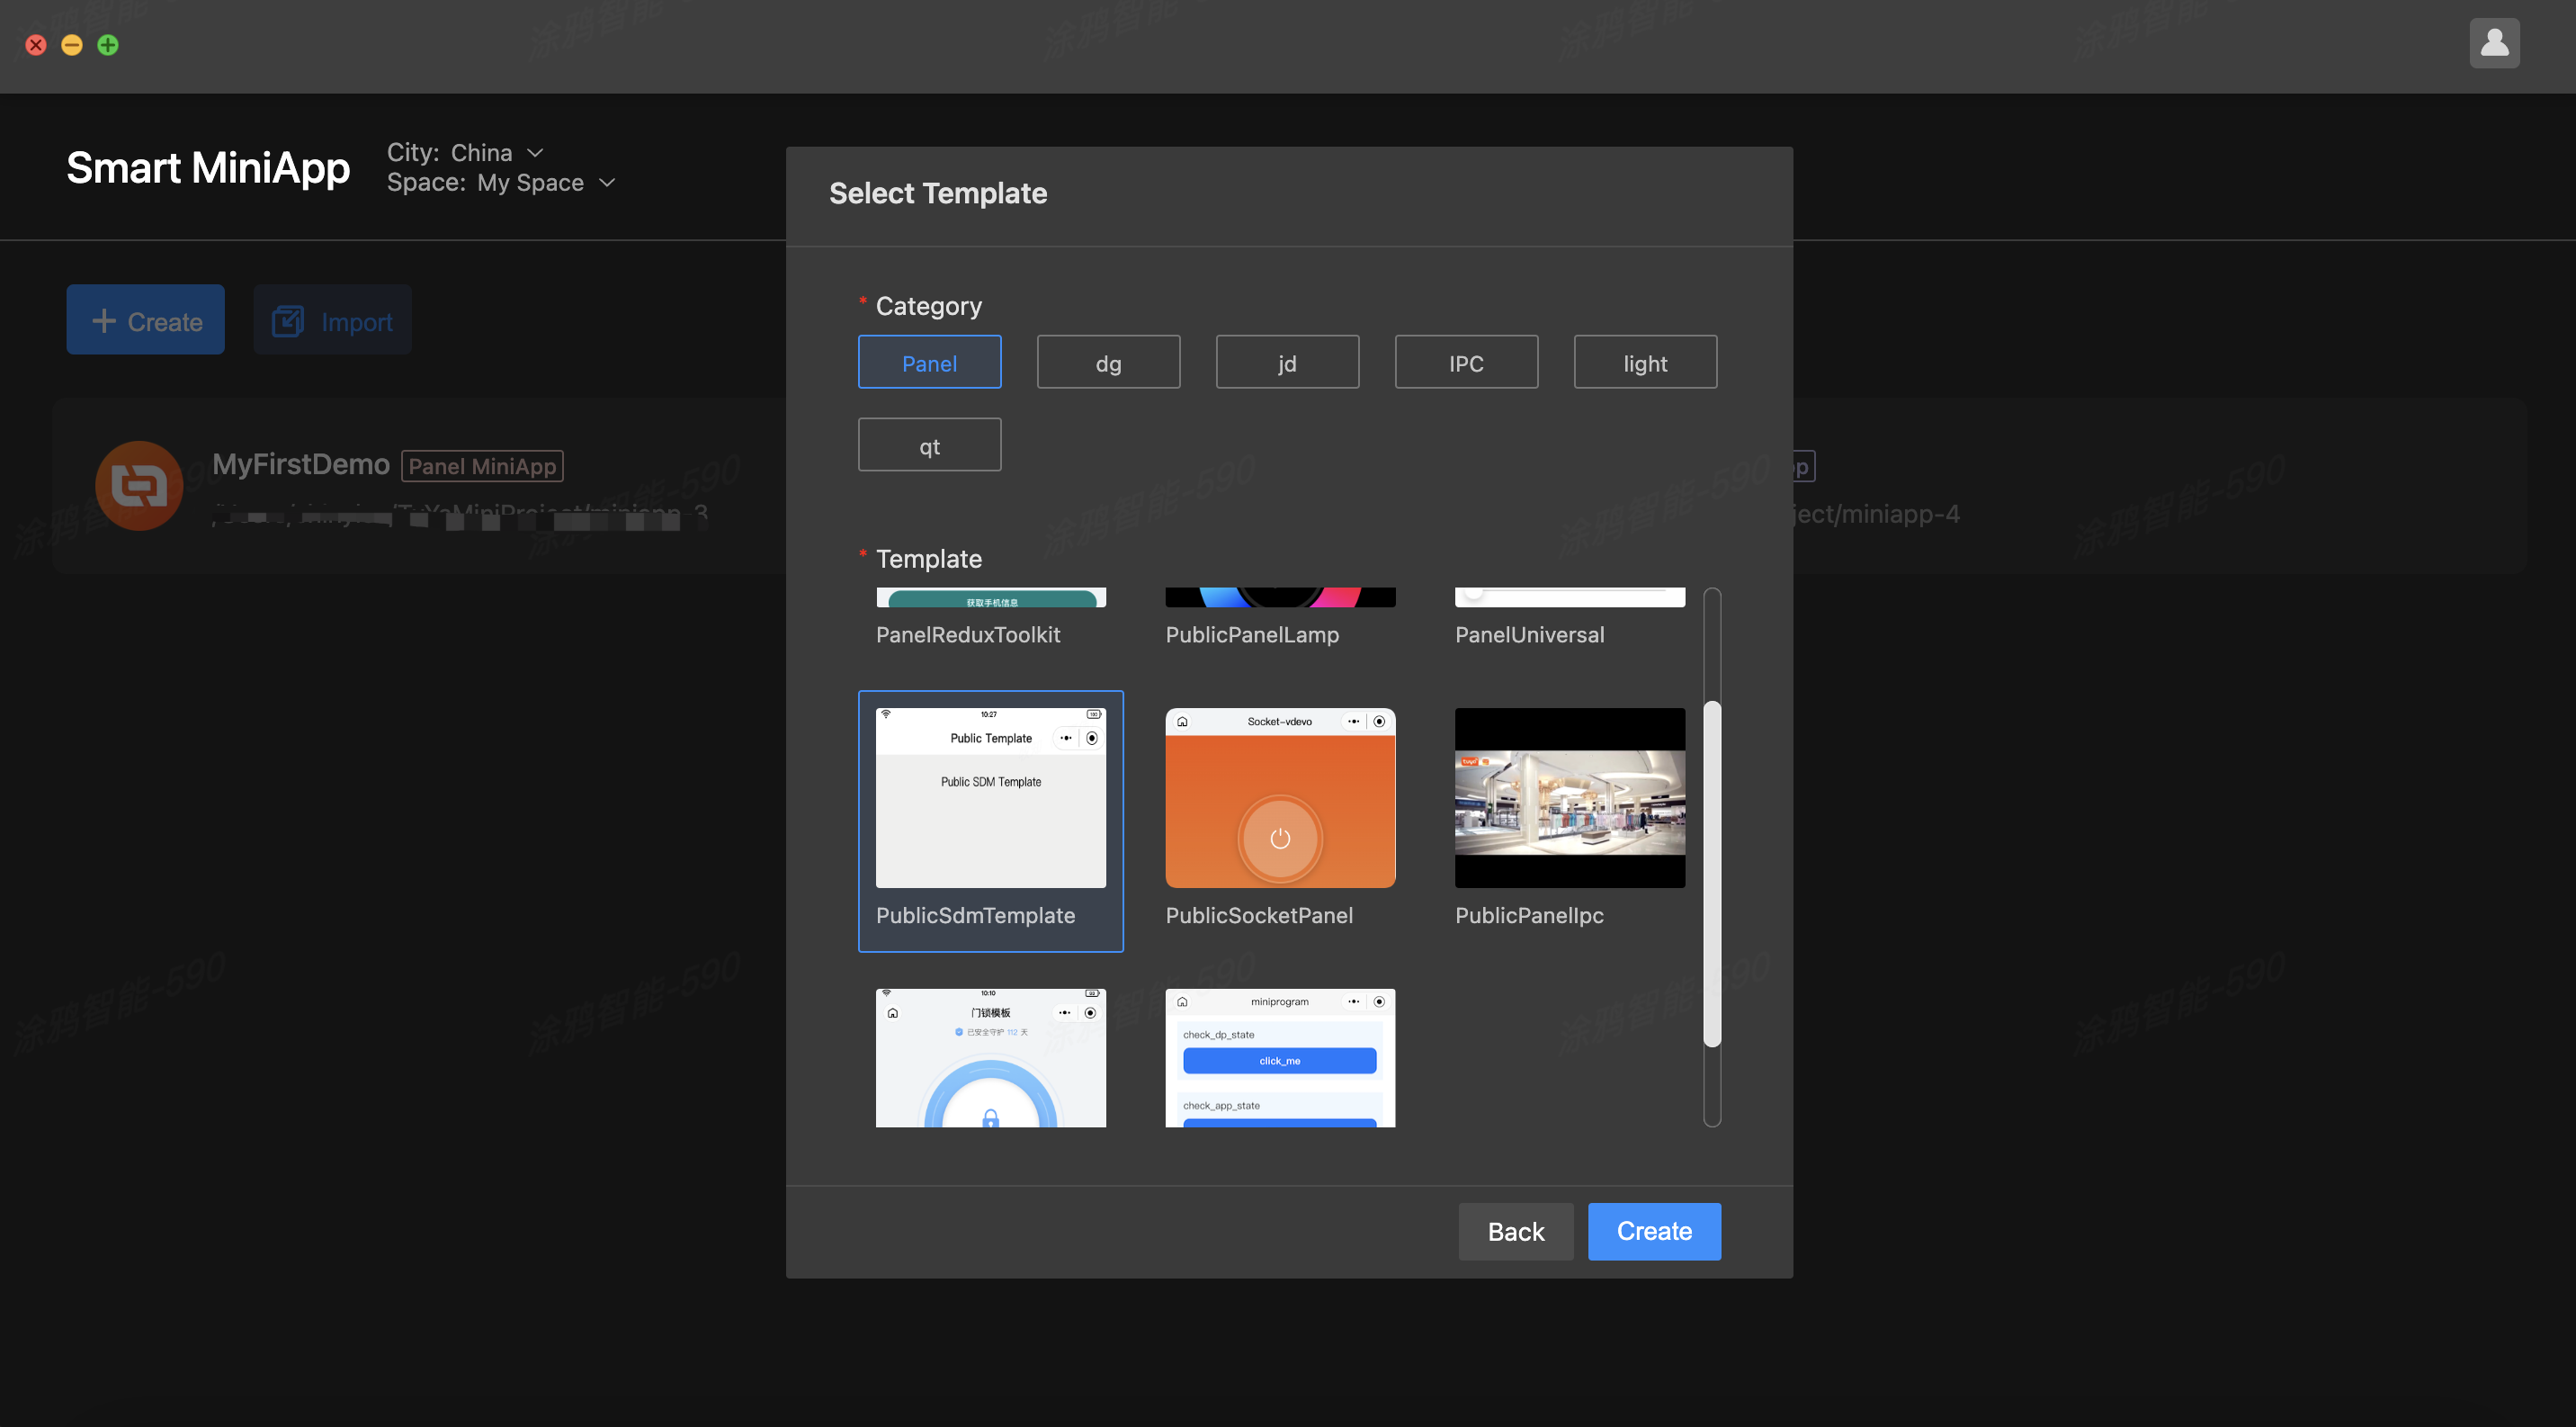Click the macOS green maximize button
Screen dimensions: 2576x1427
[108, 45]
